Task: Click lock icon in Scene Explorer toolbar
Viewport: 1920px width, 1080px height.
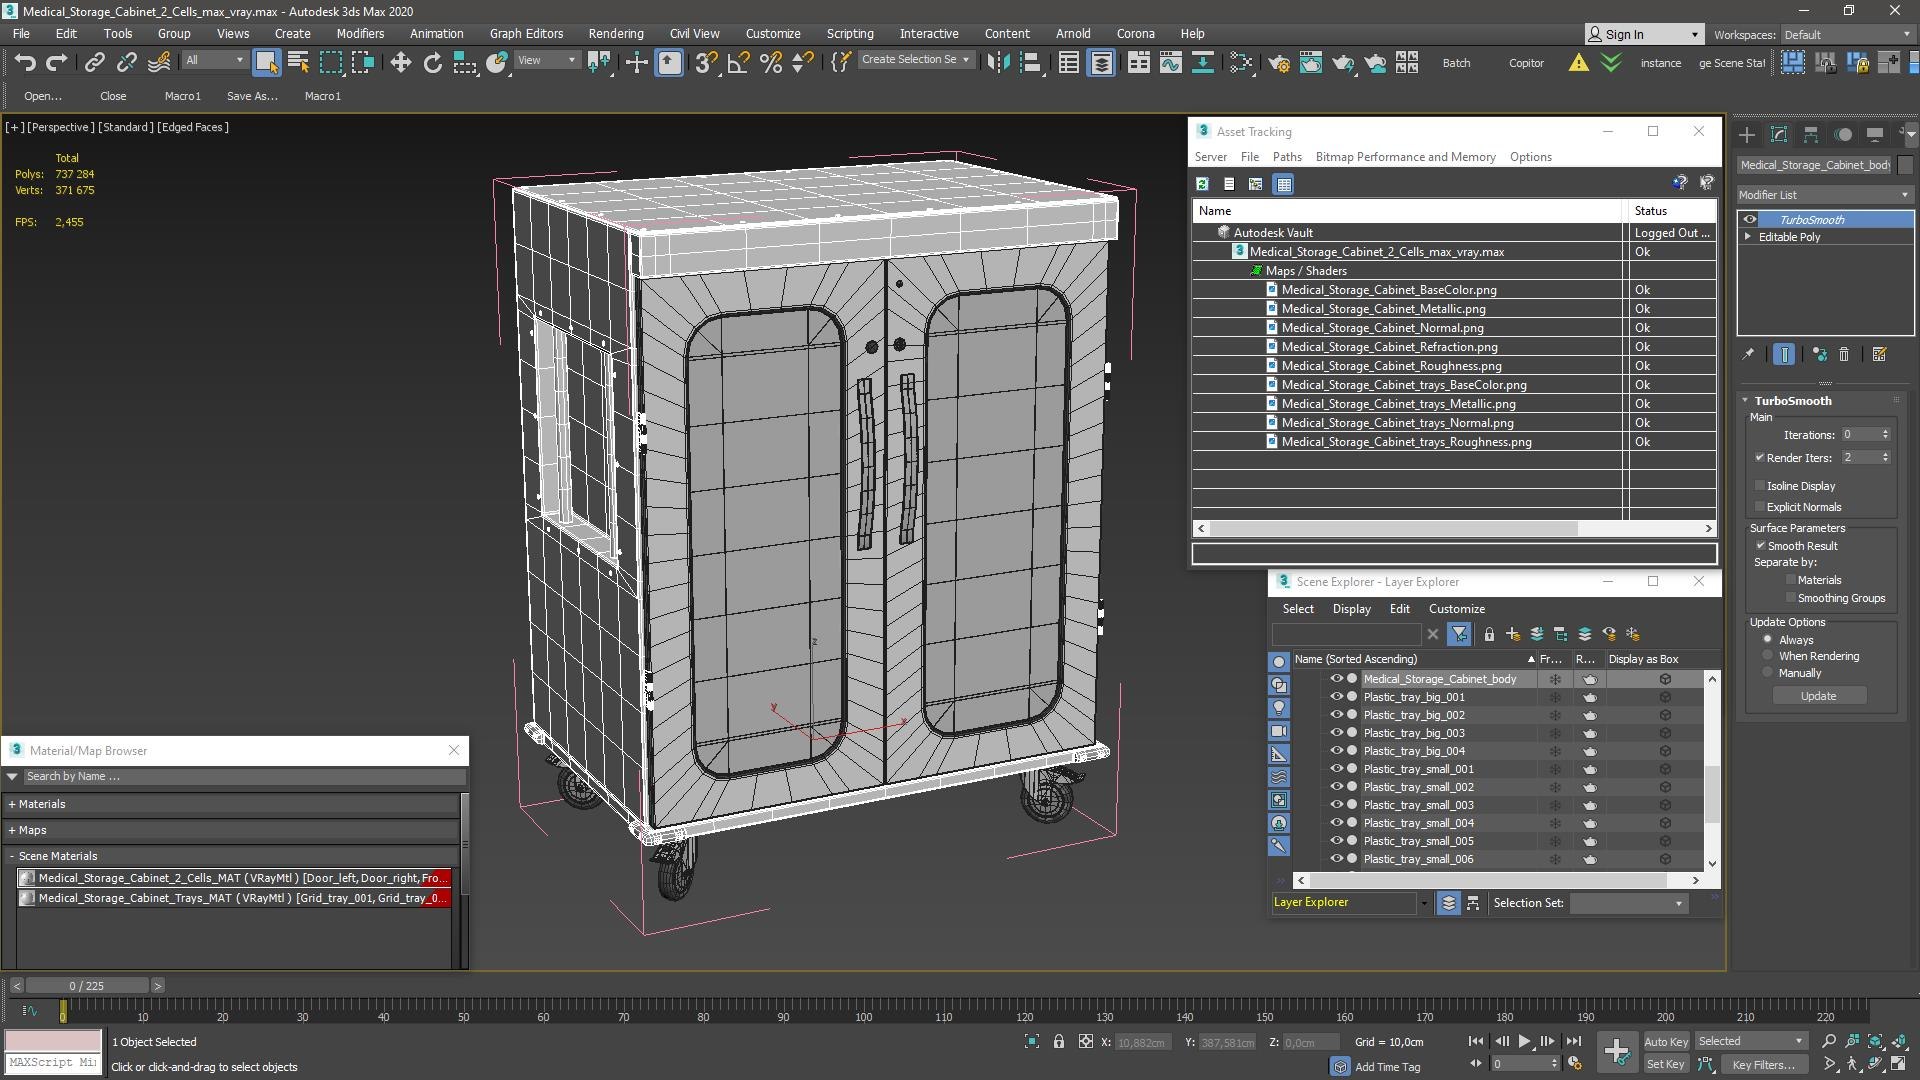Action: [1489, 634]
